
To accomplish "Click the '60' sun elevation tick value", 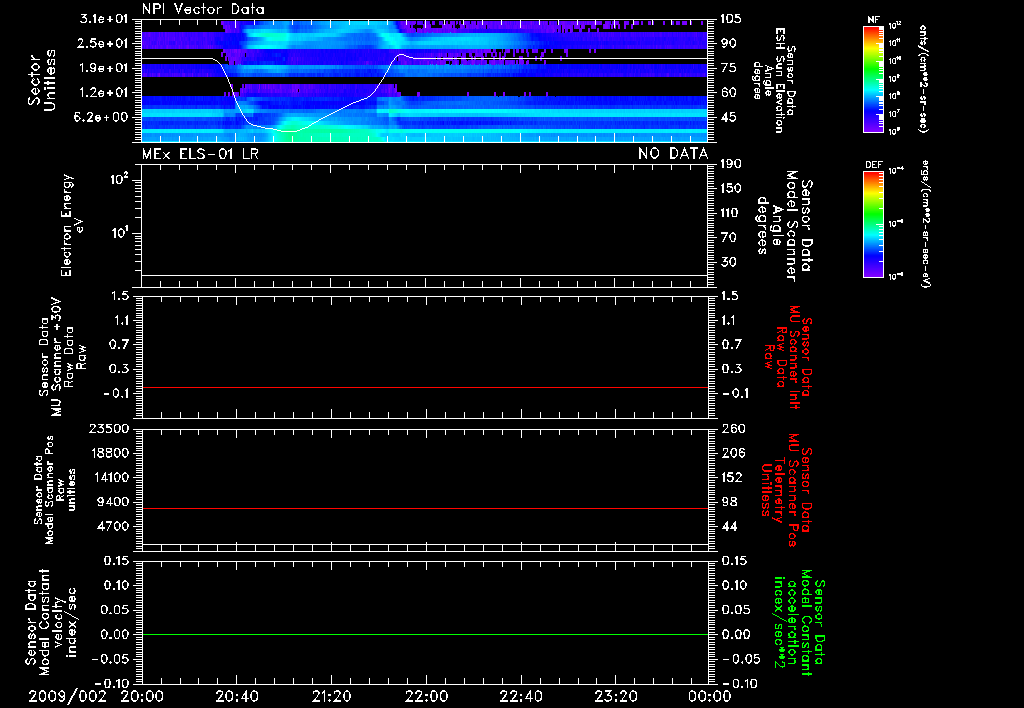I will [x=728, y=93].
